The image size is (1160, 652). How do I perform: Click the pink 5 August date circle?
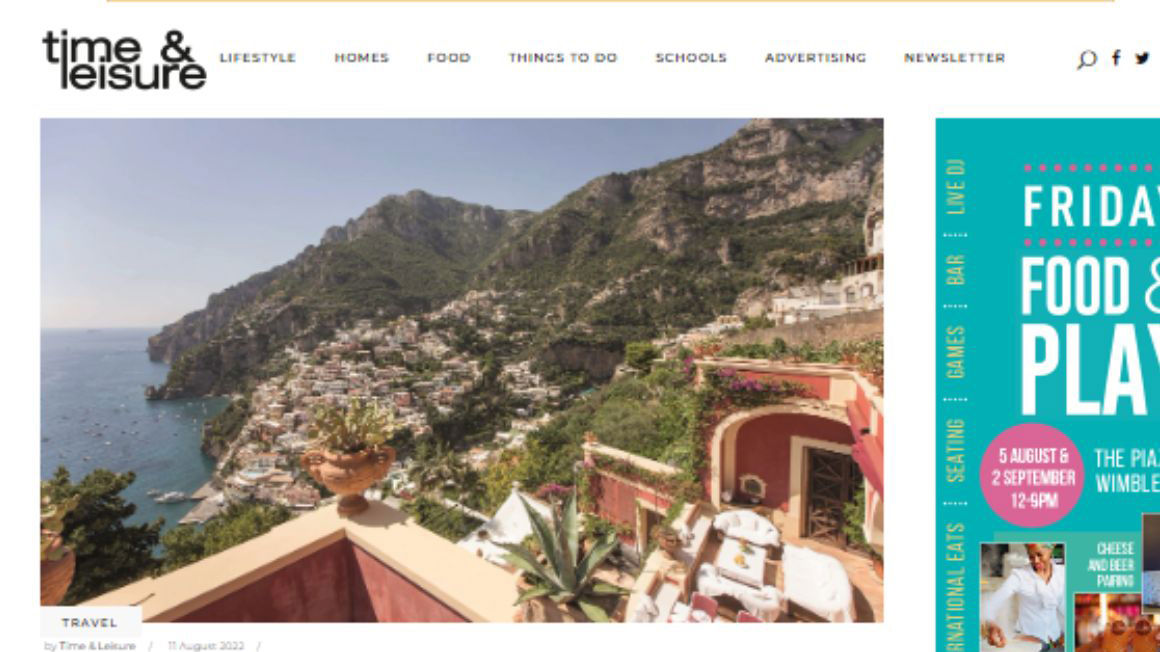(x=1033, y=476)
